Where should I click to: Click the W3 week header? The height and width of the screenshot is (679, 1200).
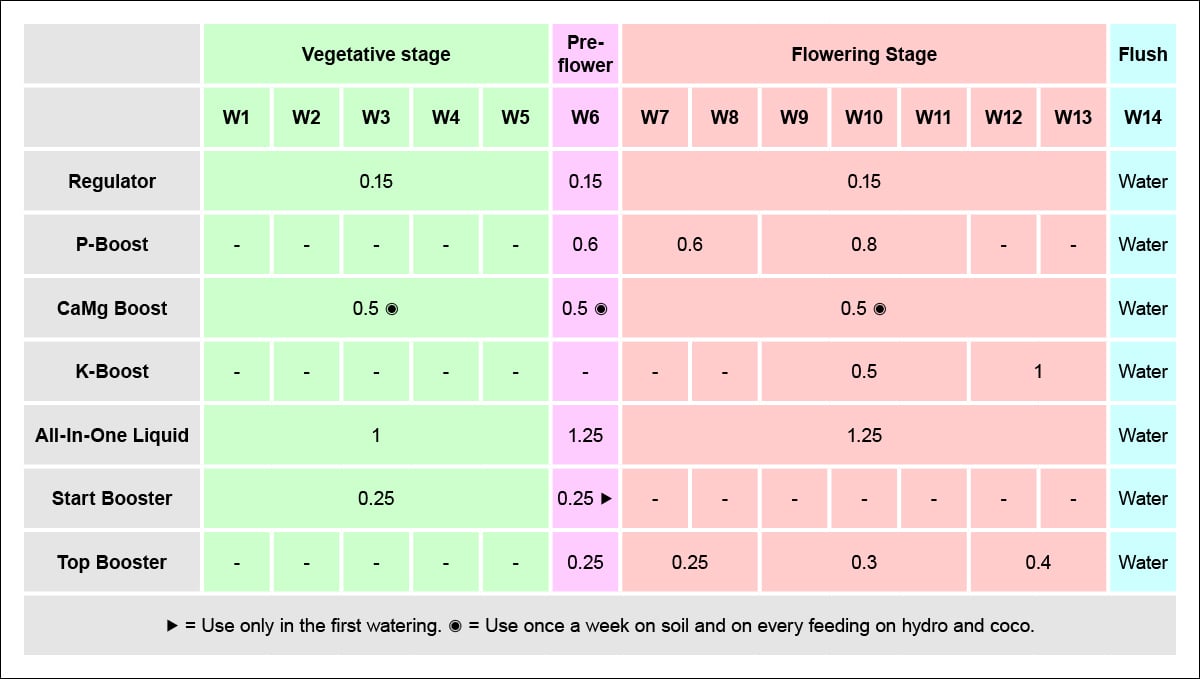pos(376,117)
